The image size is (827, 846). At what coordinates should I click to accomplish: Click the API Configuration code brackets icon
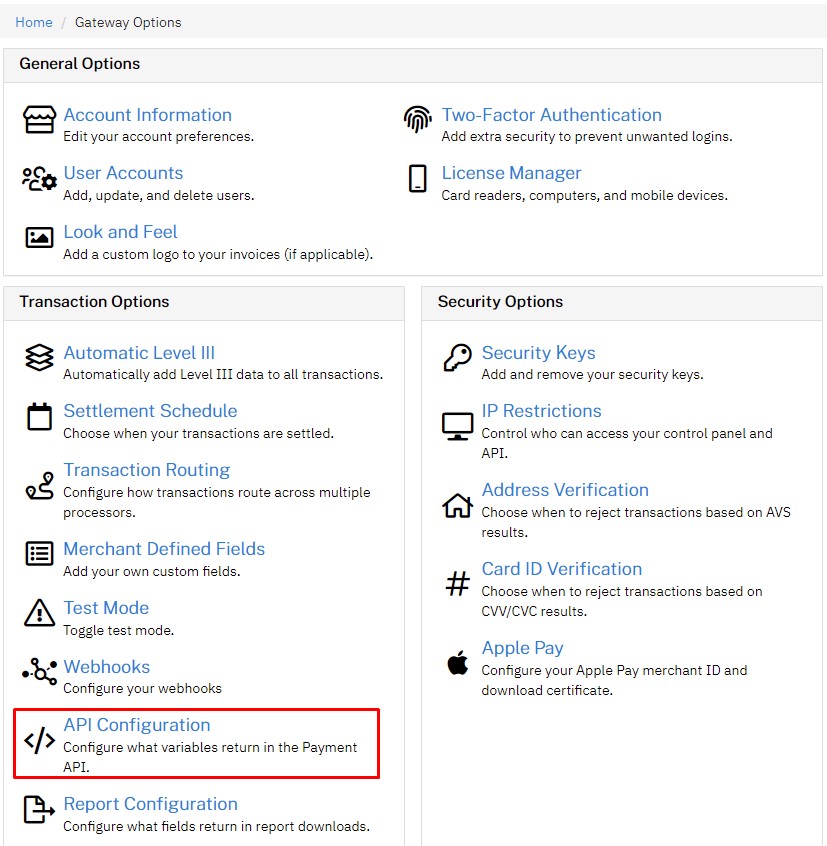point(39,740)
